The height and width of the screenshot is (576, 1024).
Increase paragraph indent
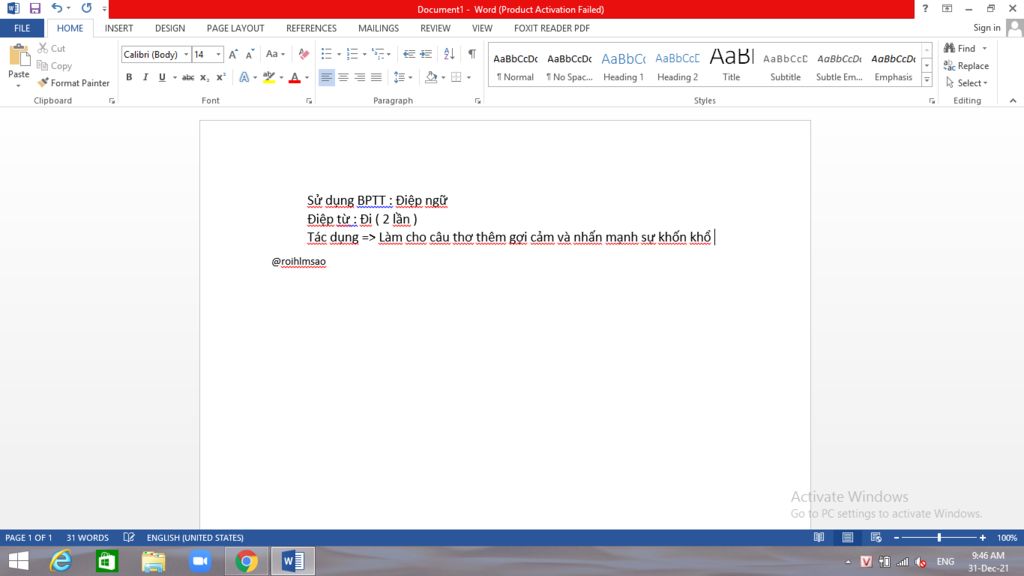click(426, 54)
